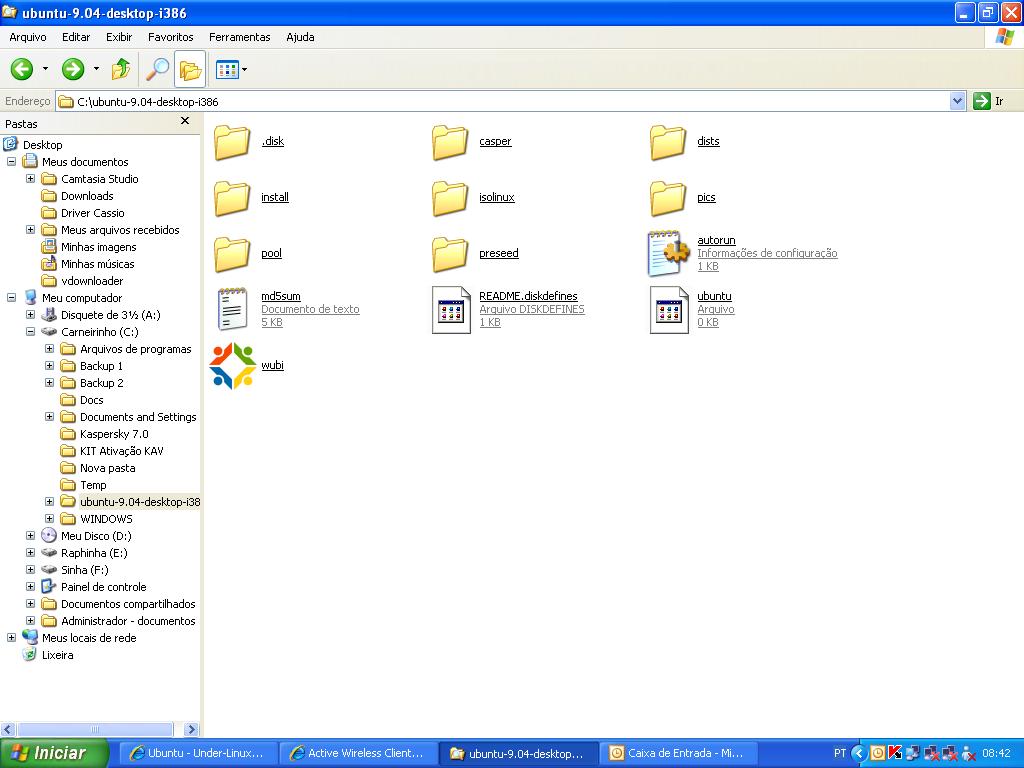Click inside the address path field

pyautogui.click(x=503, y=101)
